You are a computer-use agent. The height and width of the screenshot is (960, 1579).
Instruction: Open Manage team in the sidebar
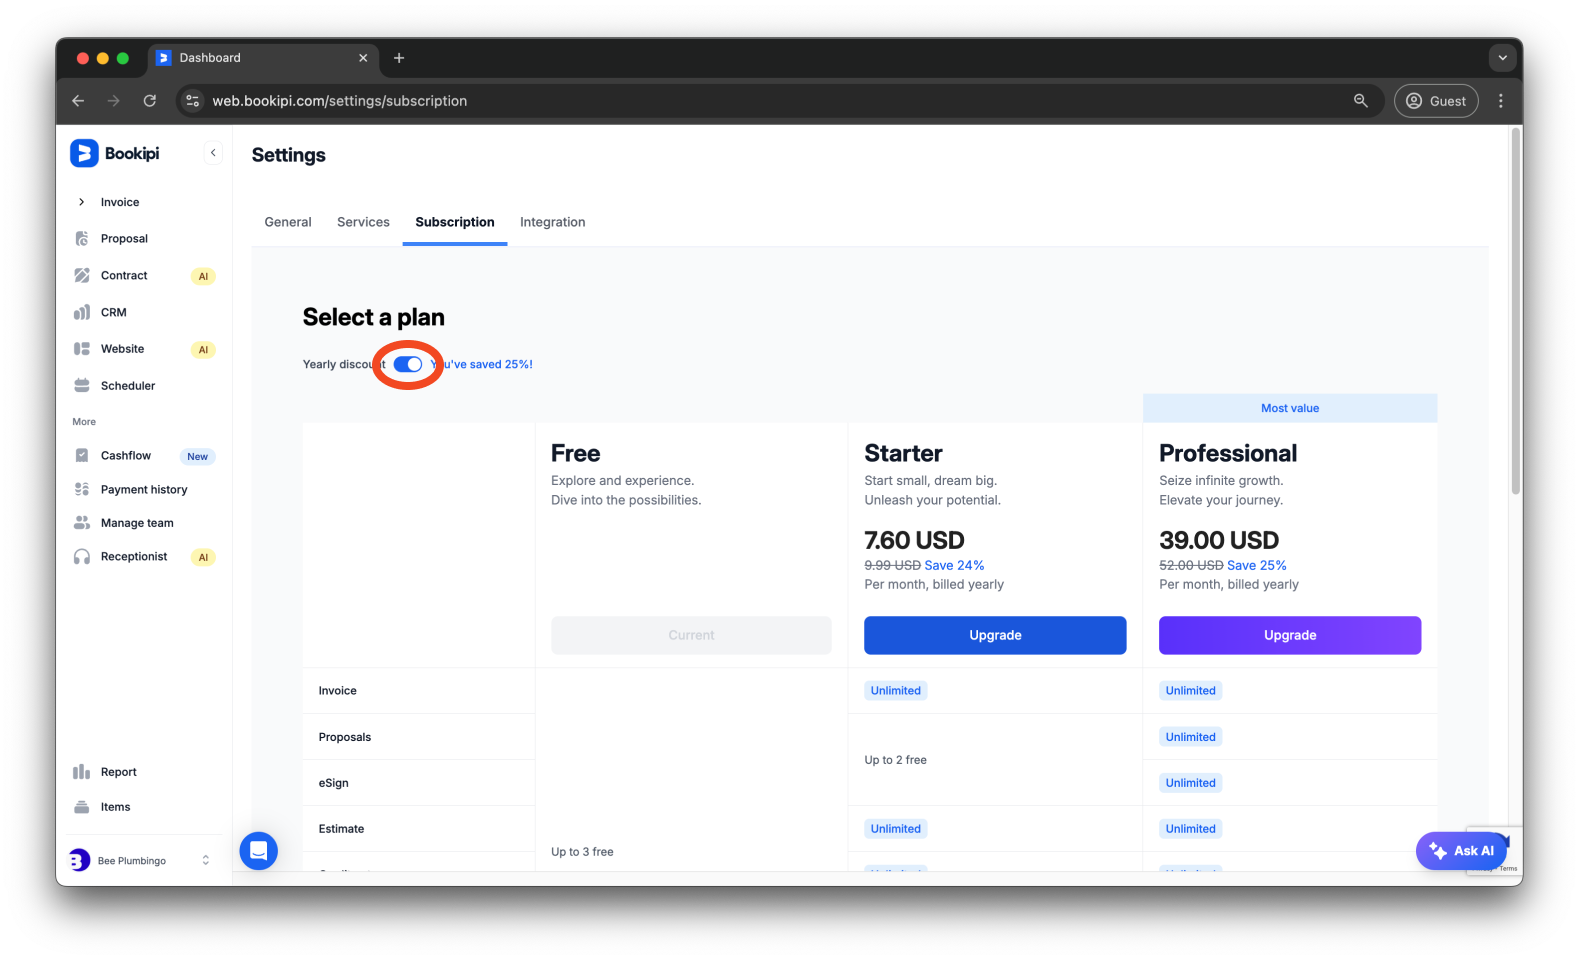(137, 523)
